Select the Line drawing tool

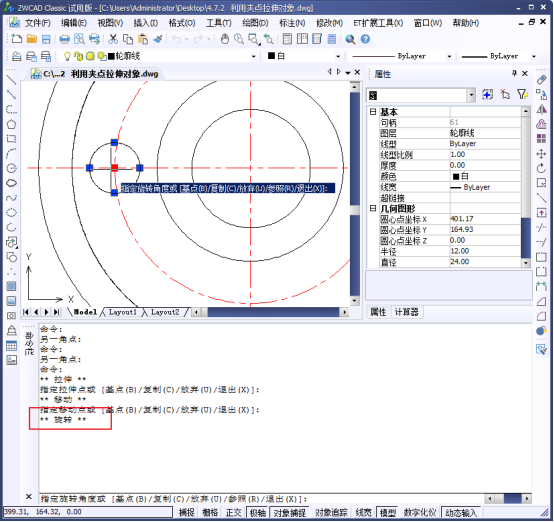point(12,80)
